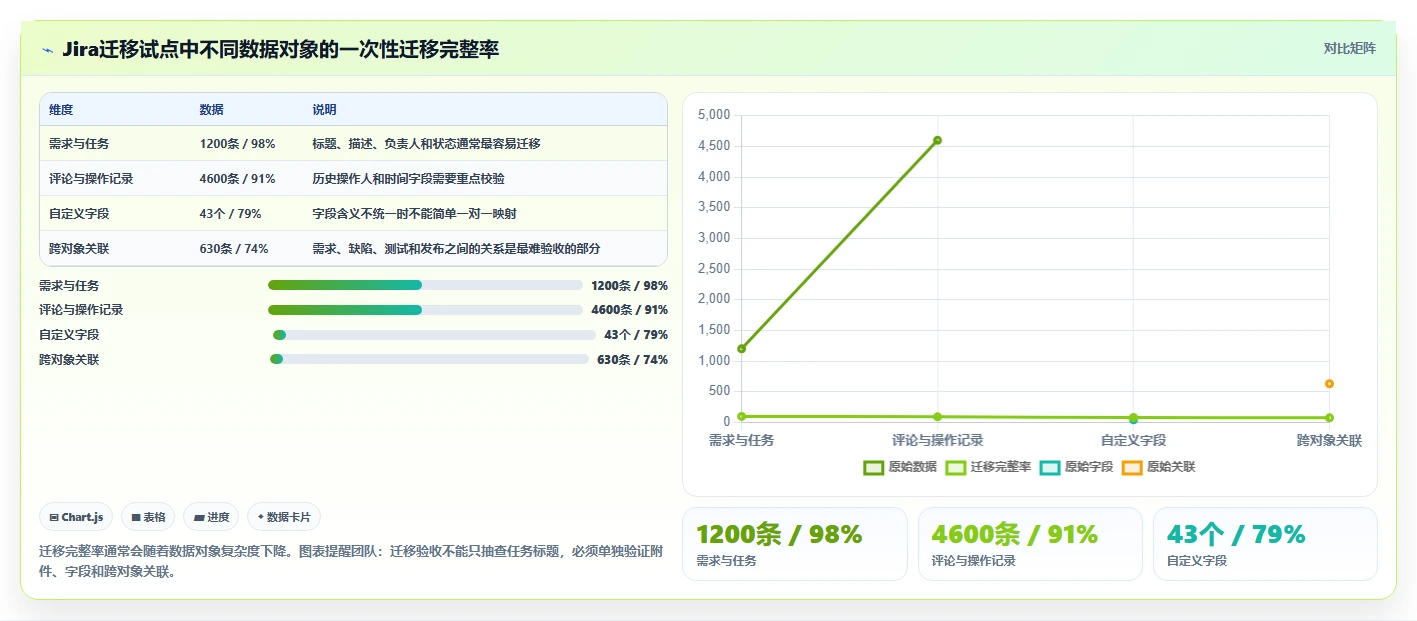Click the 5,000 y-axis tick label
Viewport: 1417px width, 621px height.
click(x=714, y=115)
